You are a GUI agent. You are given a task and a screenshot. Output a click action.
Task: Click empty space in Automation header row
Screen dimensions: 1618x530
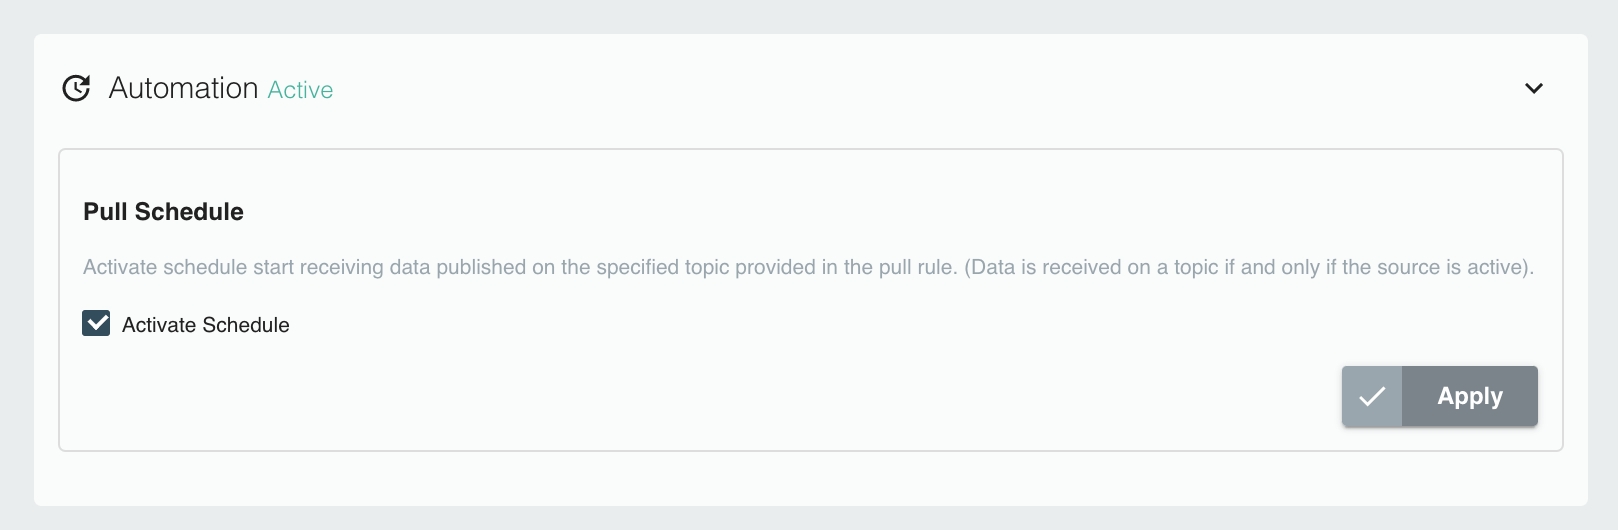pos(900,88)
